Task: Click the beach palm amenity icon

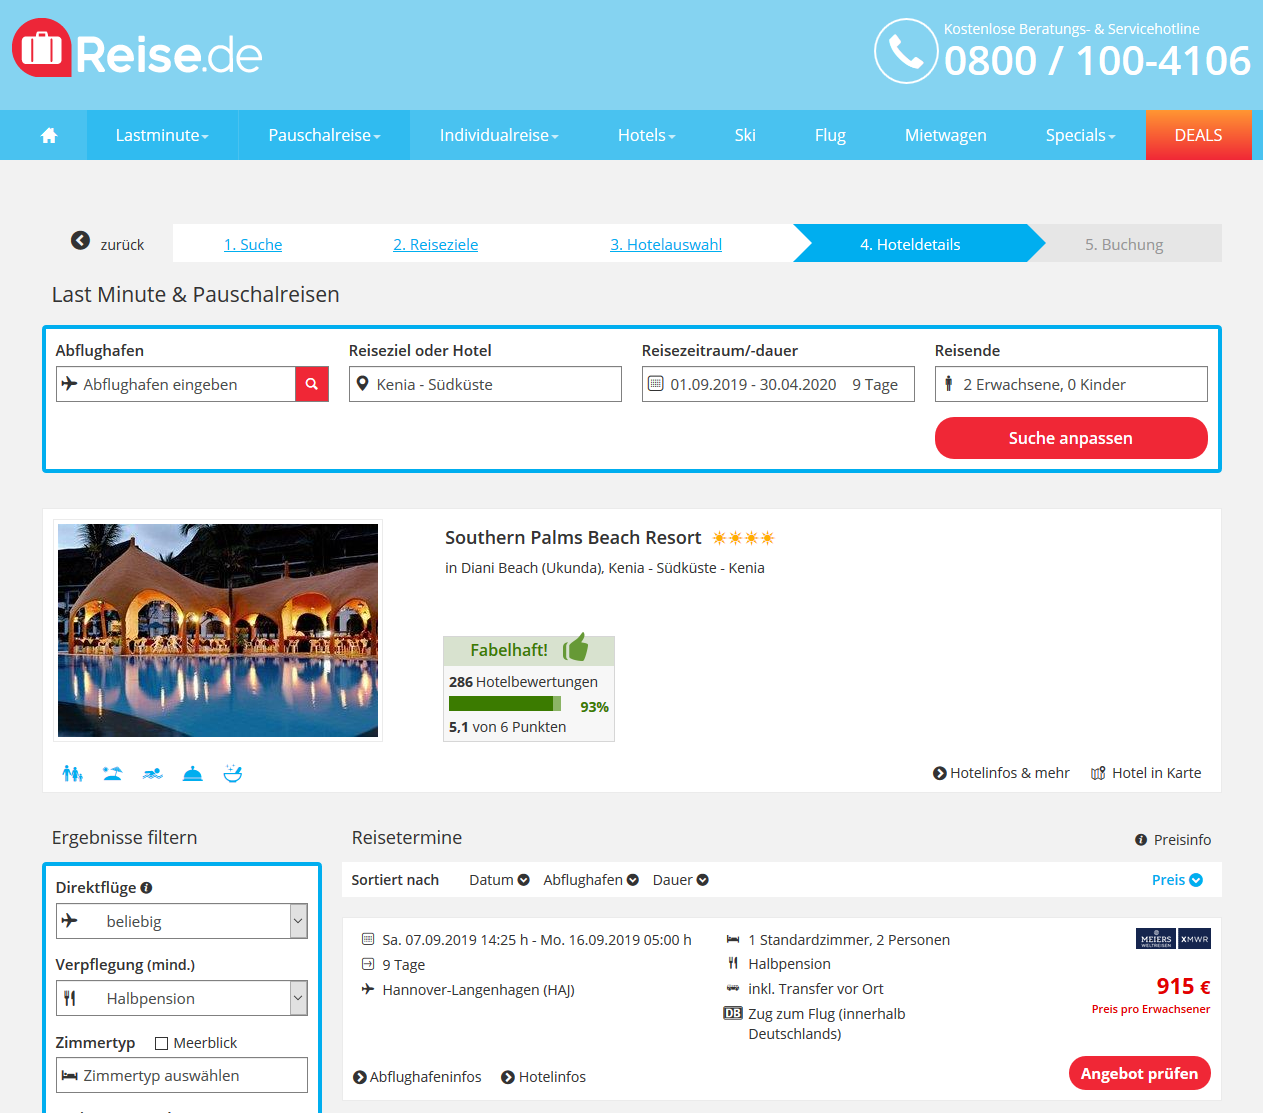Action: (x=113, y=773)
